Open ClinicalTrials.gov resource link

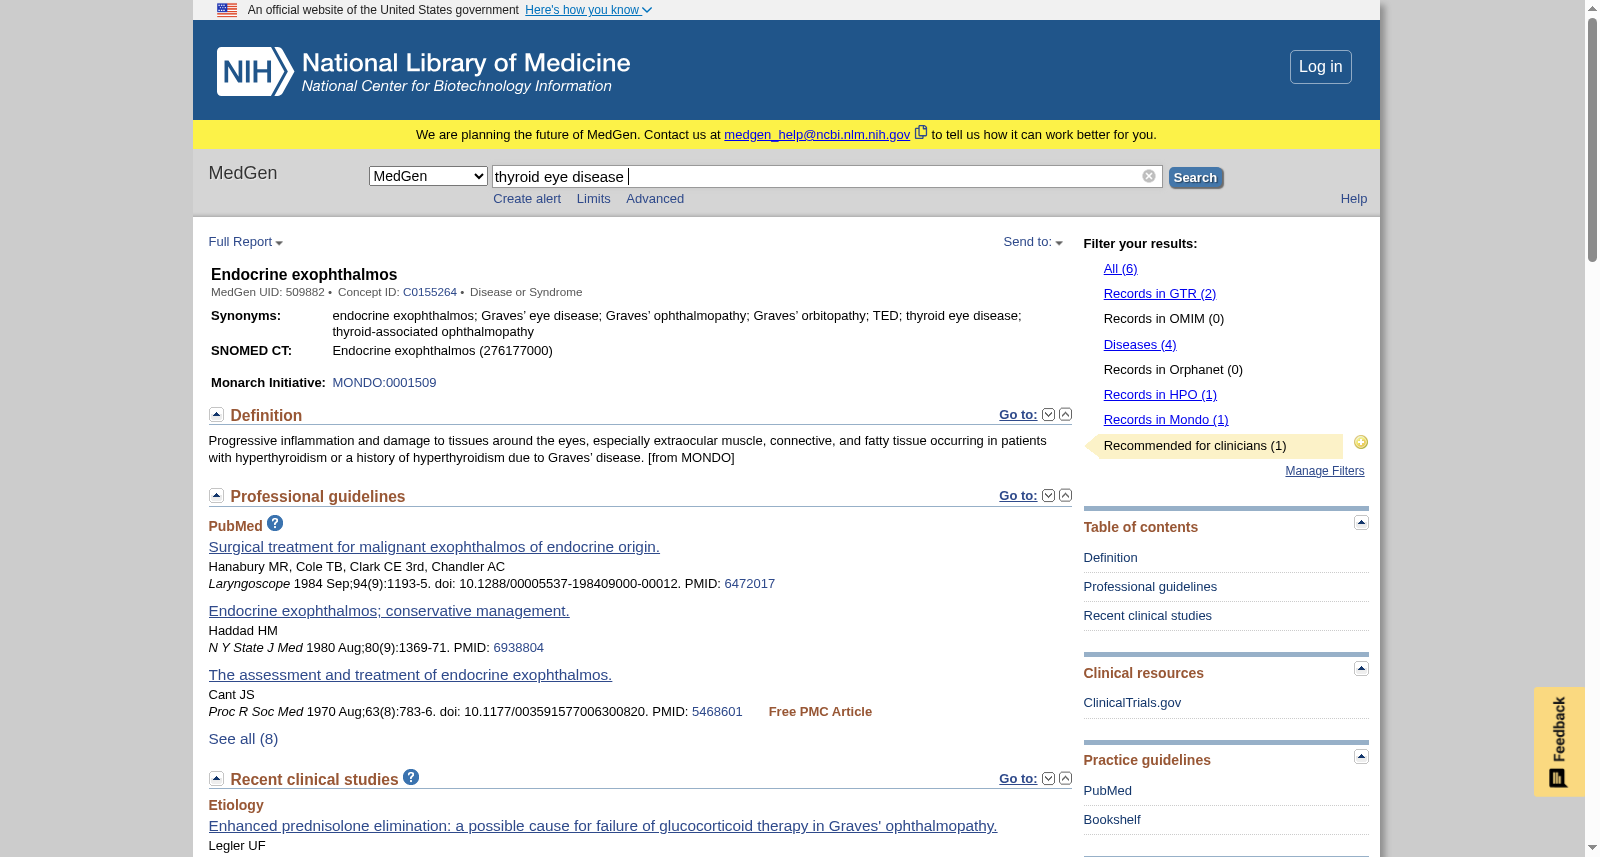(x=1132, y=703)
